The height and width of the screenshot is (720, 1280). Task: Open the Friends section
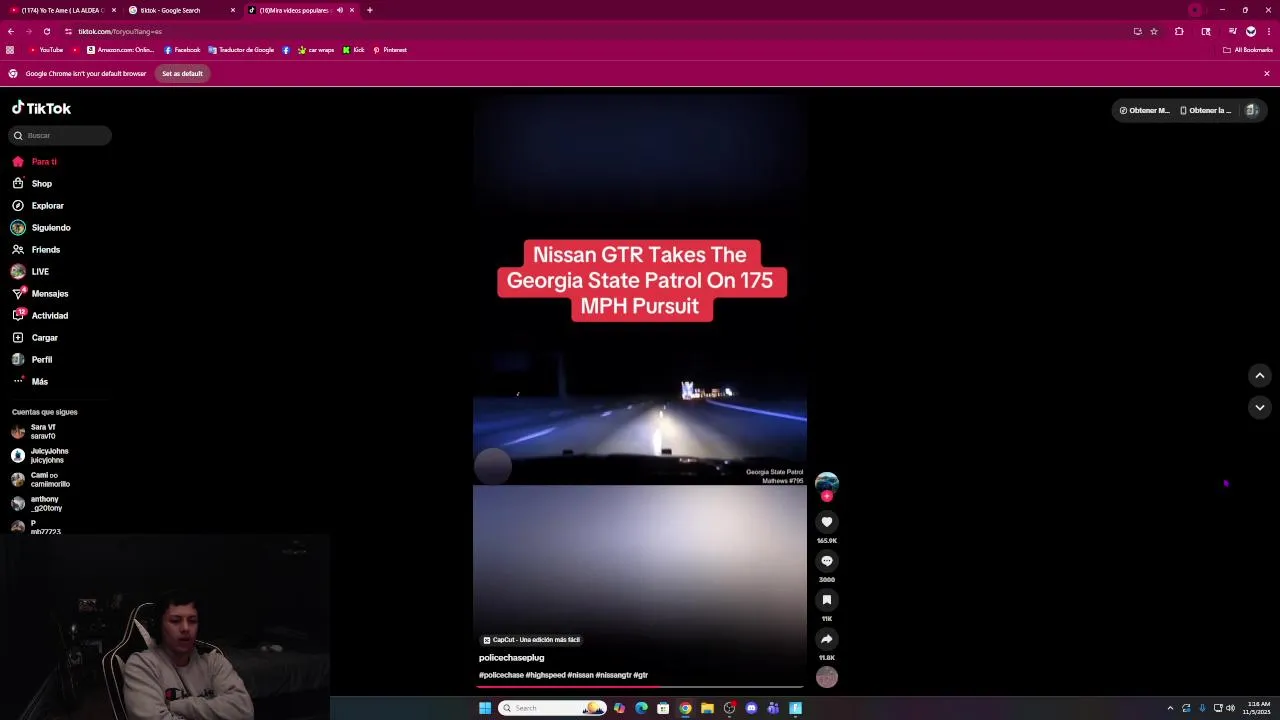36,250
